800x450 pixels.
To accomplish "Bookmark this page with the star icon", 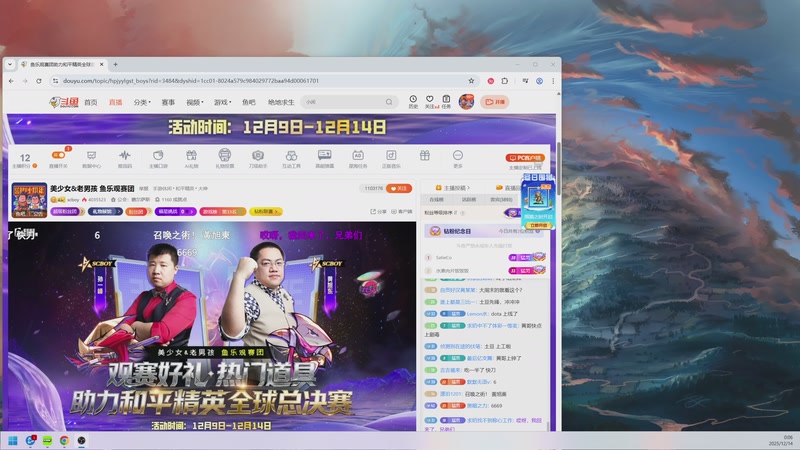I will [471, 81].
